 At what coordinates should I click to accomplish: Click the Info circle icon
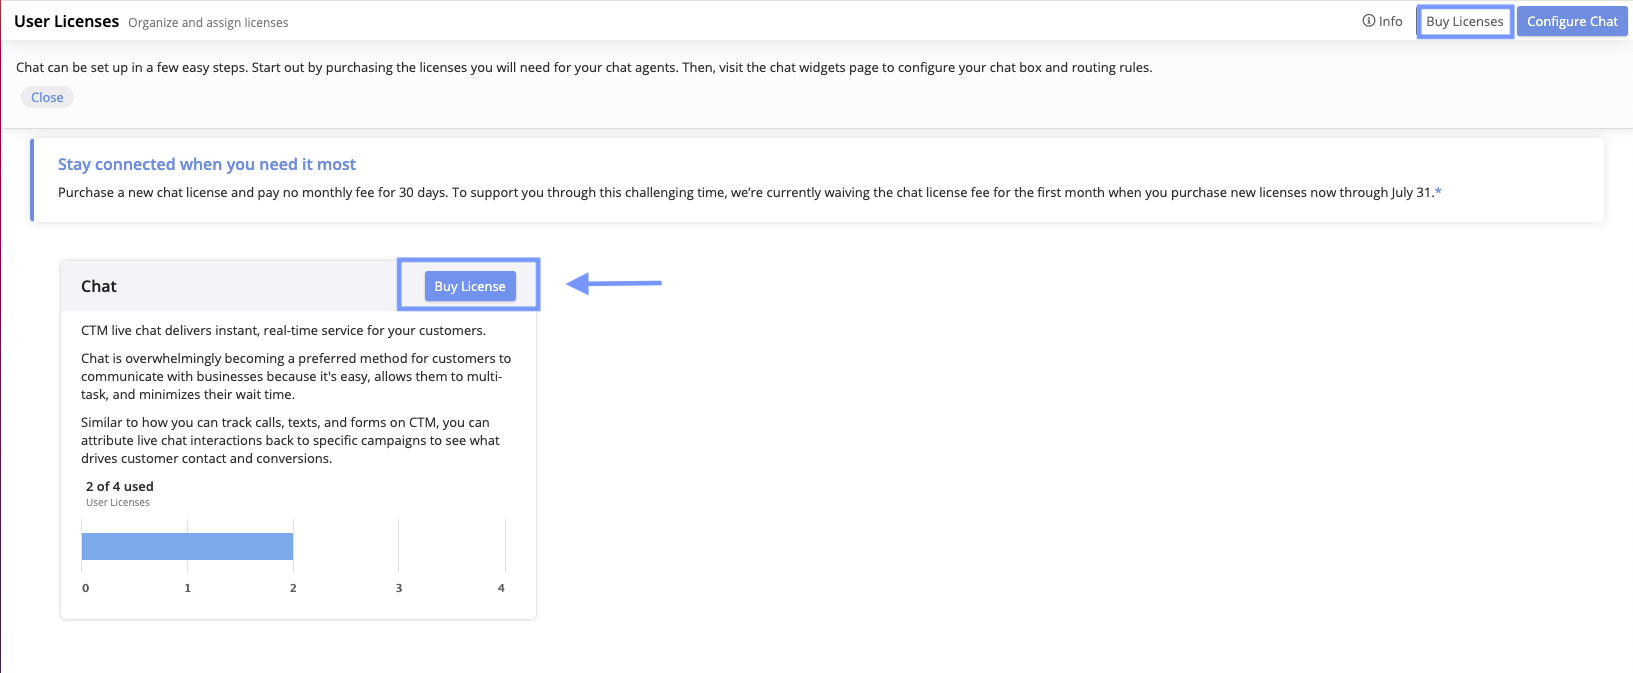(1368, 21)
